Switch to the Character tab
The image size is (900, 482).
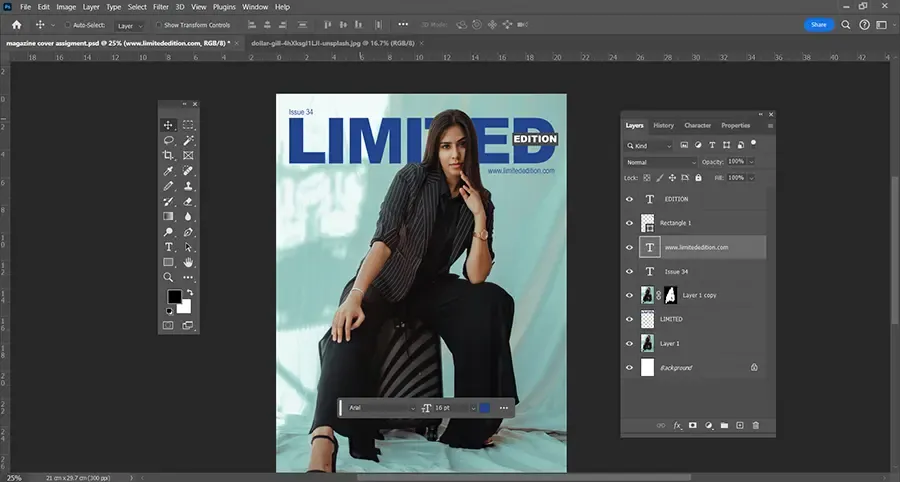pyautogui.click(x=697, y=125)
